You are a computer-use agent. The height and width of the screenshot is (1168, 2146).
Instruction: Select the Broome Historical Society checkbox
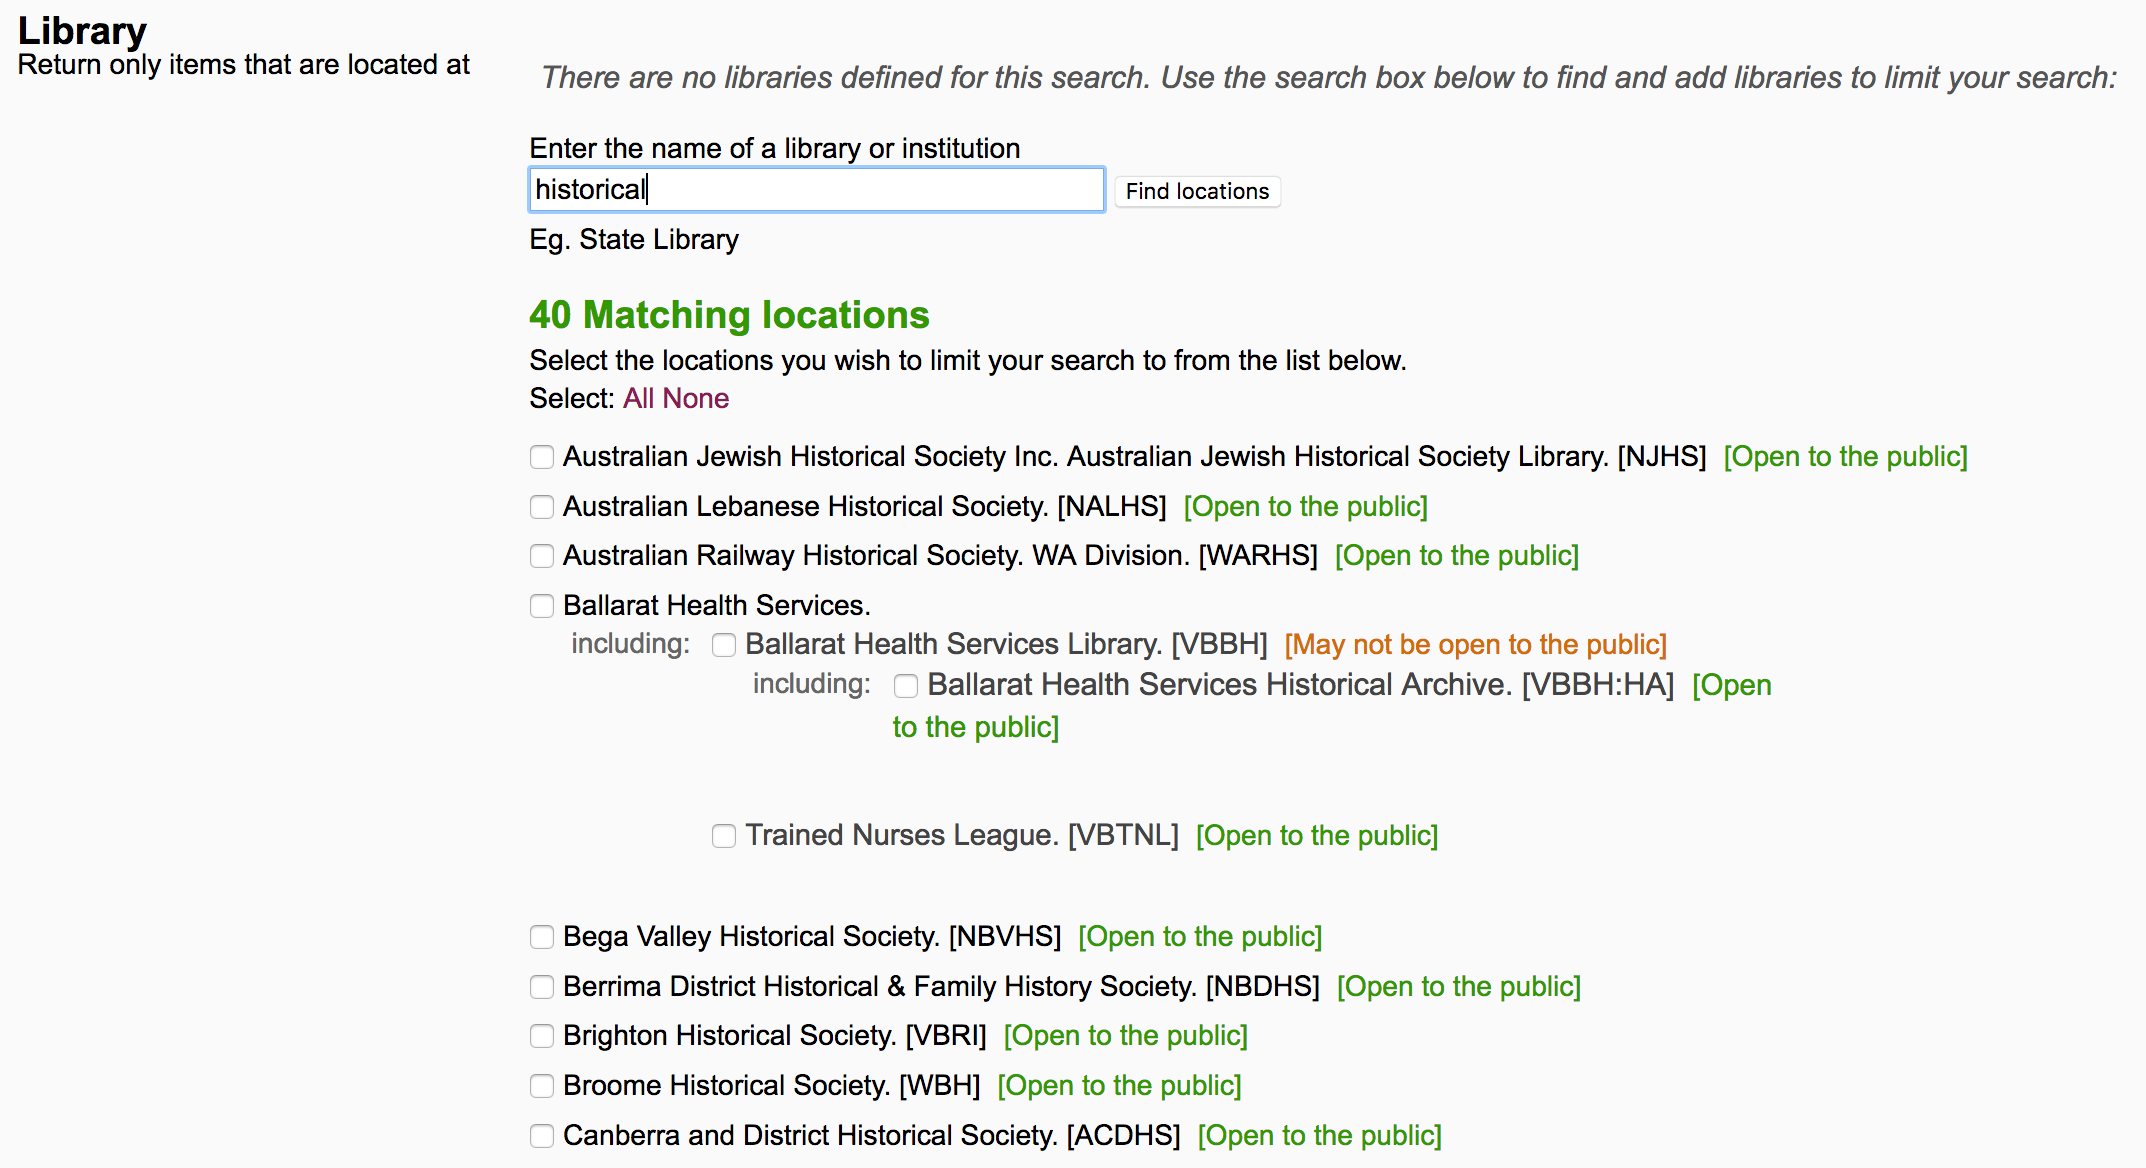[x=541, y=1086]
